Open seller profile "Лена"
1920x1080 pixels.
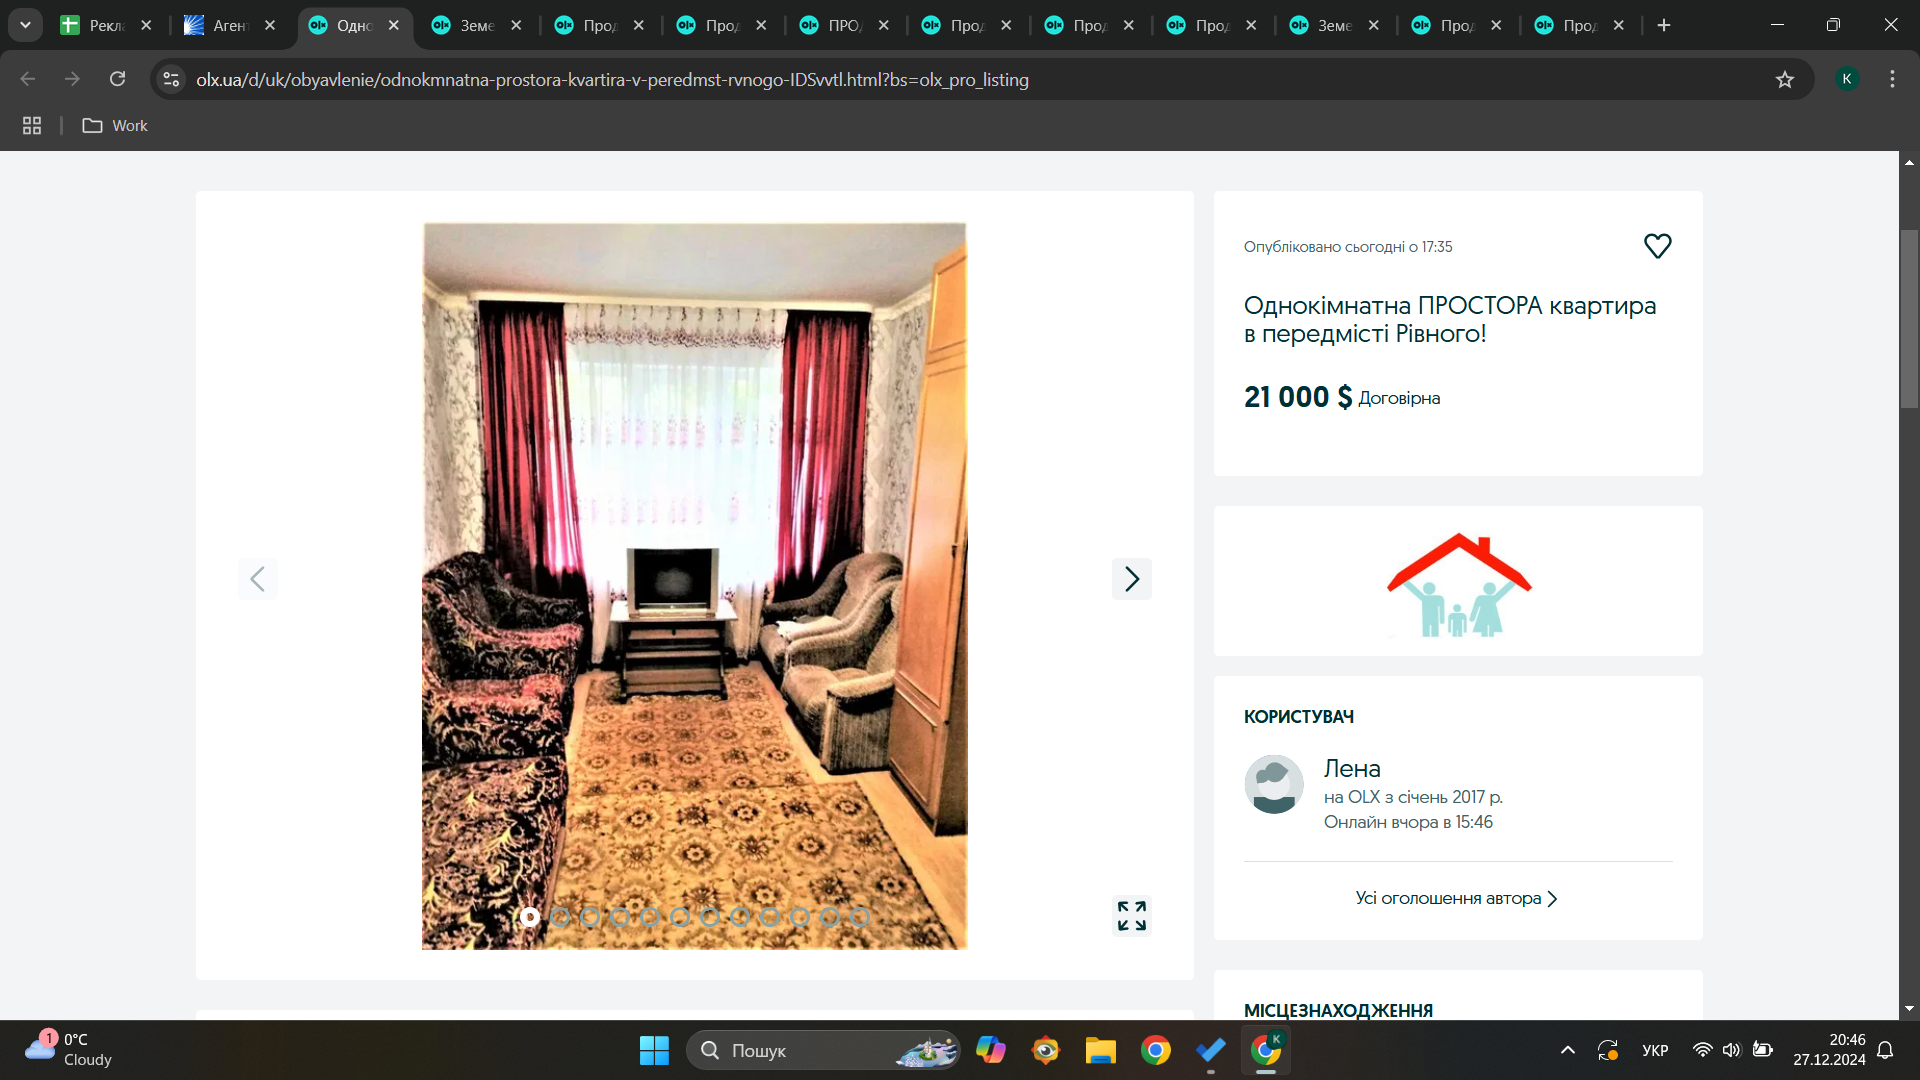pos(1352,768)
